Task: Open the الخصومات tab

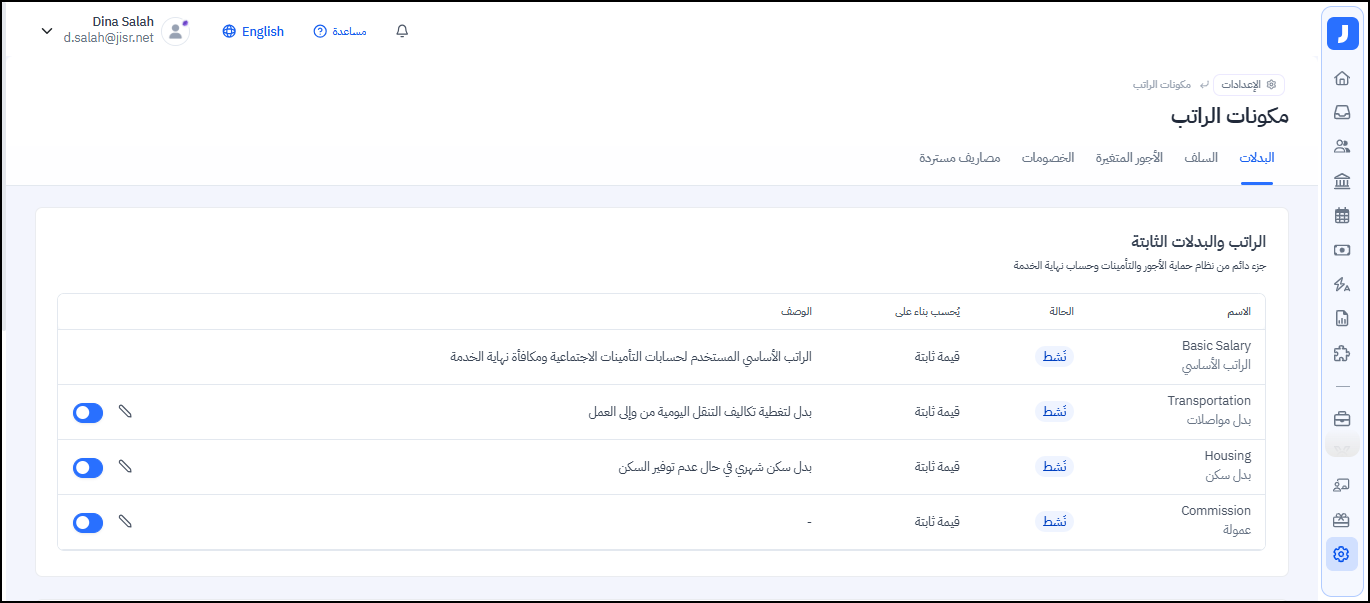Action: click(x=1047, y=158)
